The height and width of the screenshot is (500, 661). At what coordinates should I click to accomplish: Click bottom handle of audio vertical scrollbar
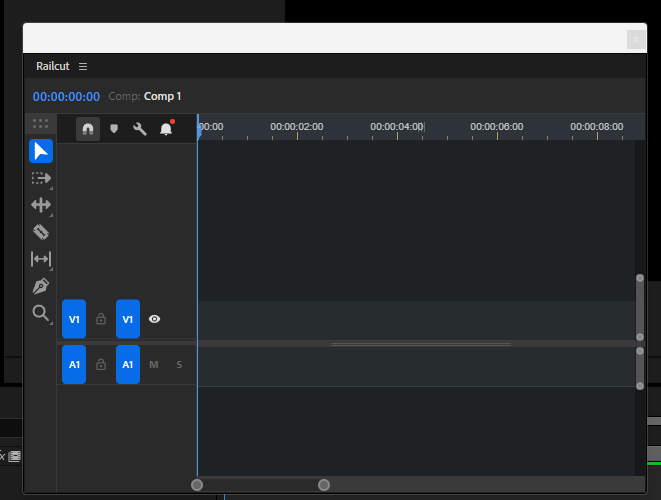pos(640,386)
